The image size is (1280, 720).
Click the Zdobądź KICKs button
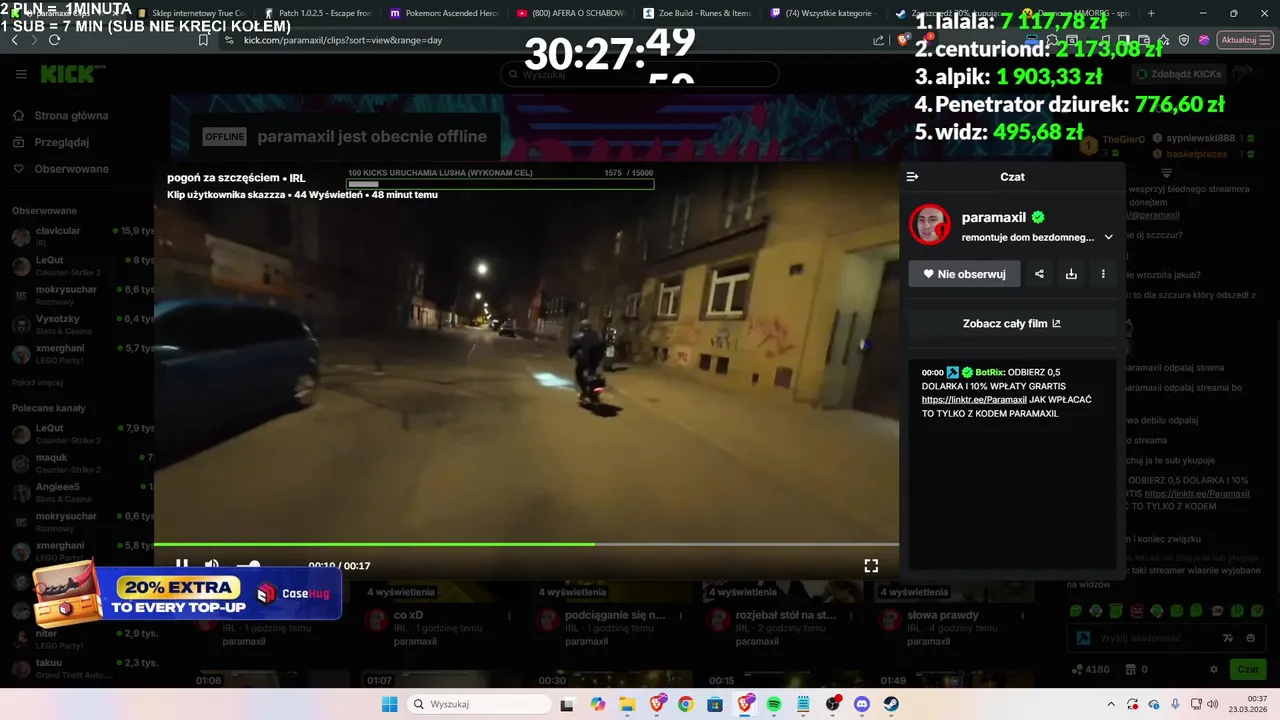pyautogui.click(x=1179, y=74)
